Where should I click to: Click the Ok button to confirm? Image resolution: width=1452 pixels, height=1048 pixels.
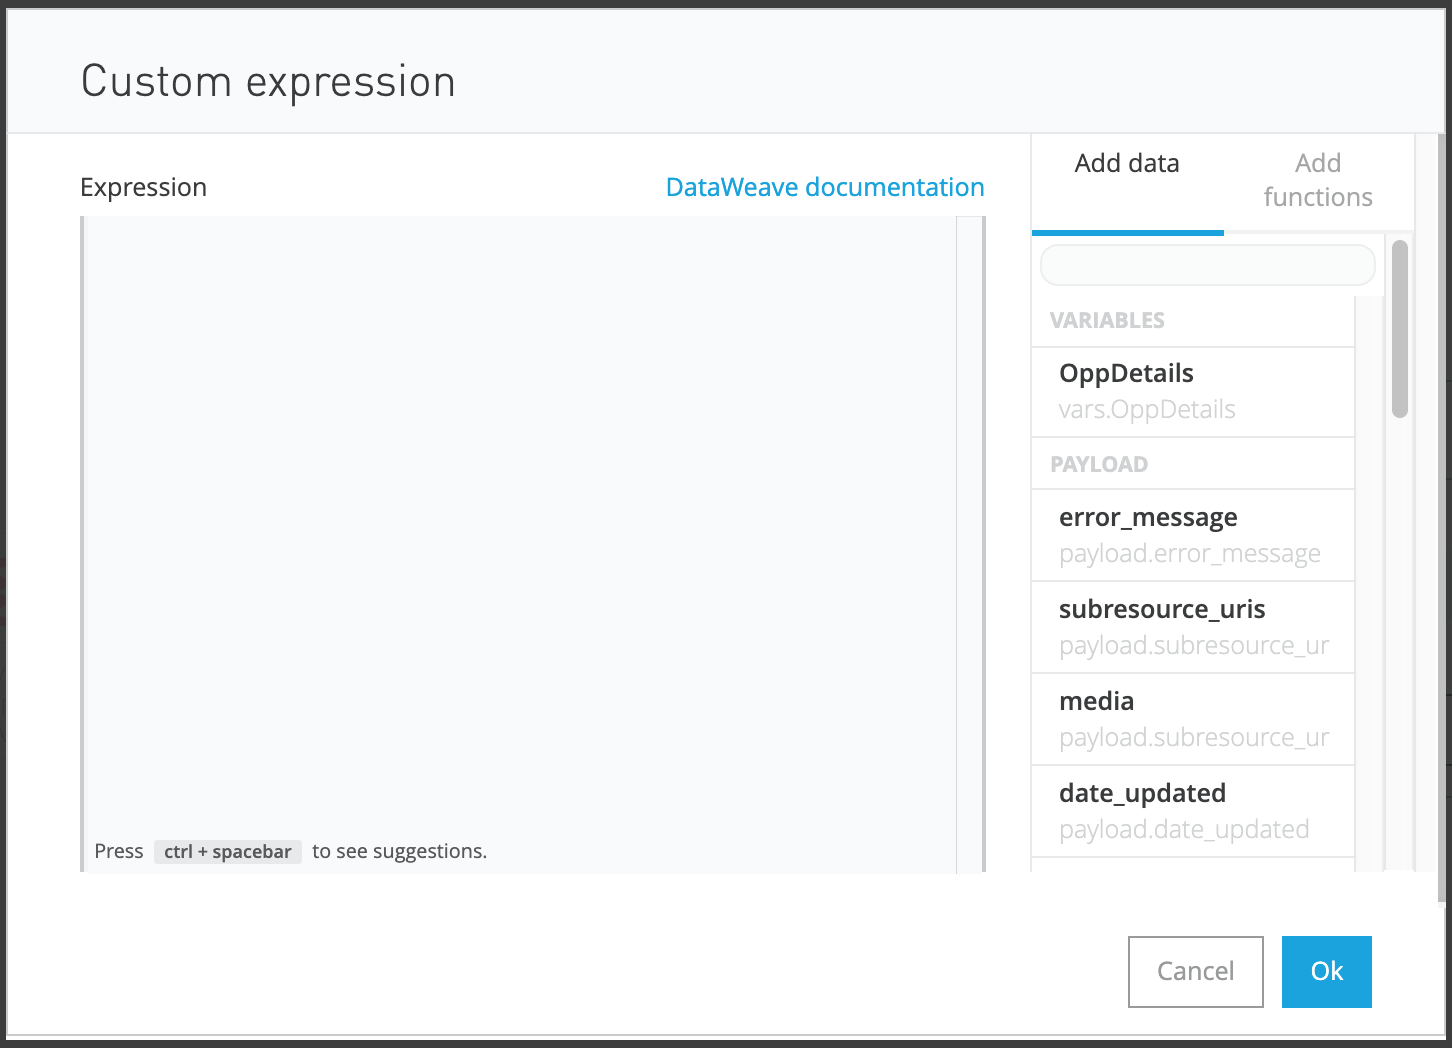(x=1326, y=971)
